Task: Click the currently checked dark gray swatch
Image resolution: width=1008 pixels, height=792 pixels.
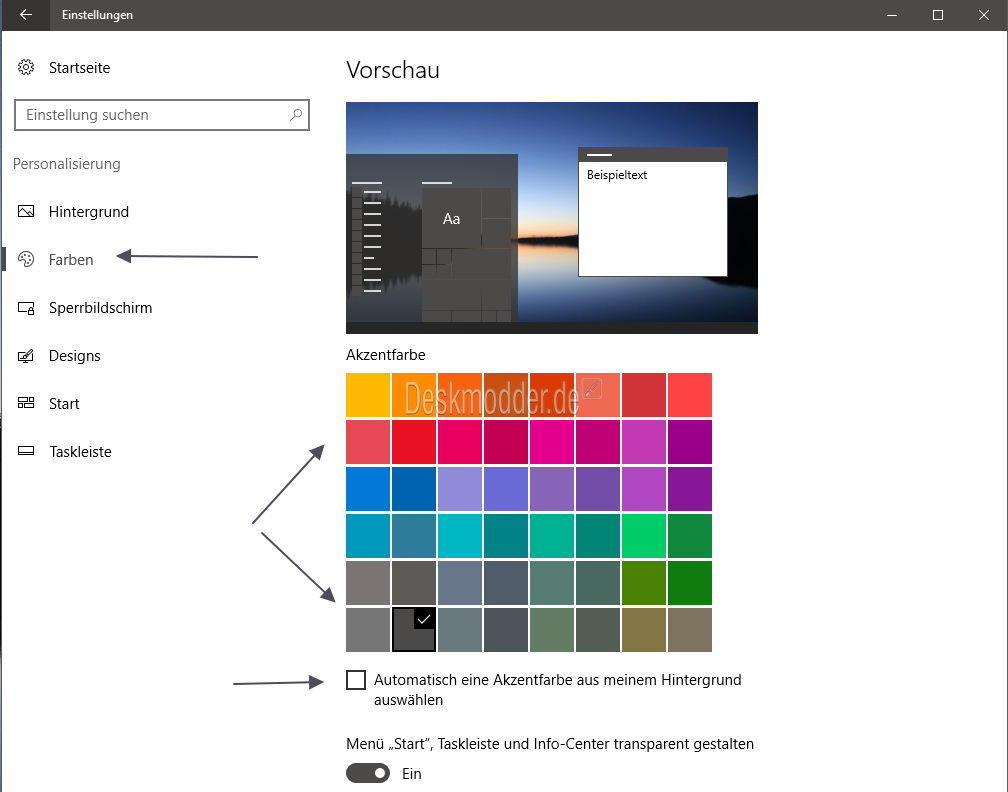Action: click(x=413, y=629)
